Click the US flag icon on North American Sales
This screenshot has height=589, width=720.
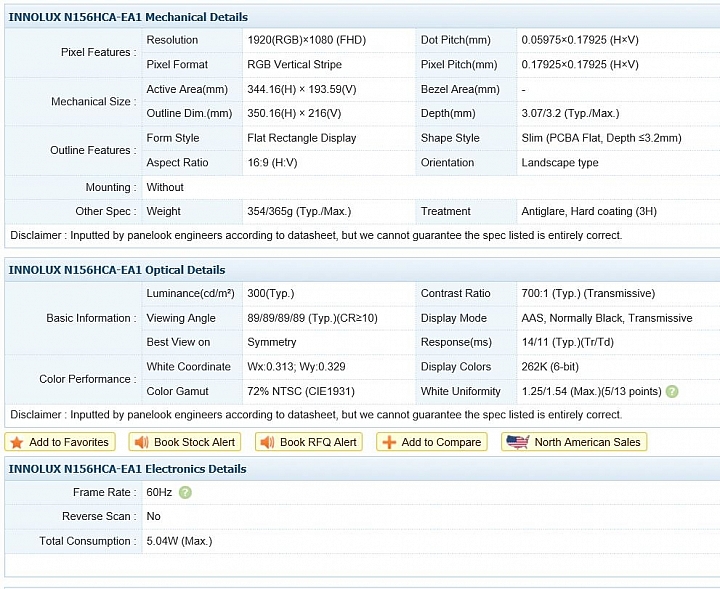pos(518,442)
